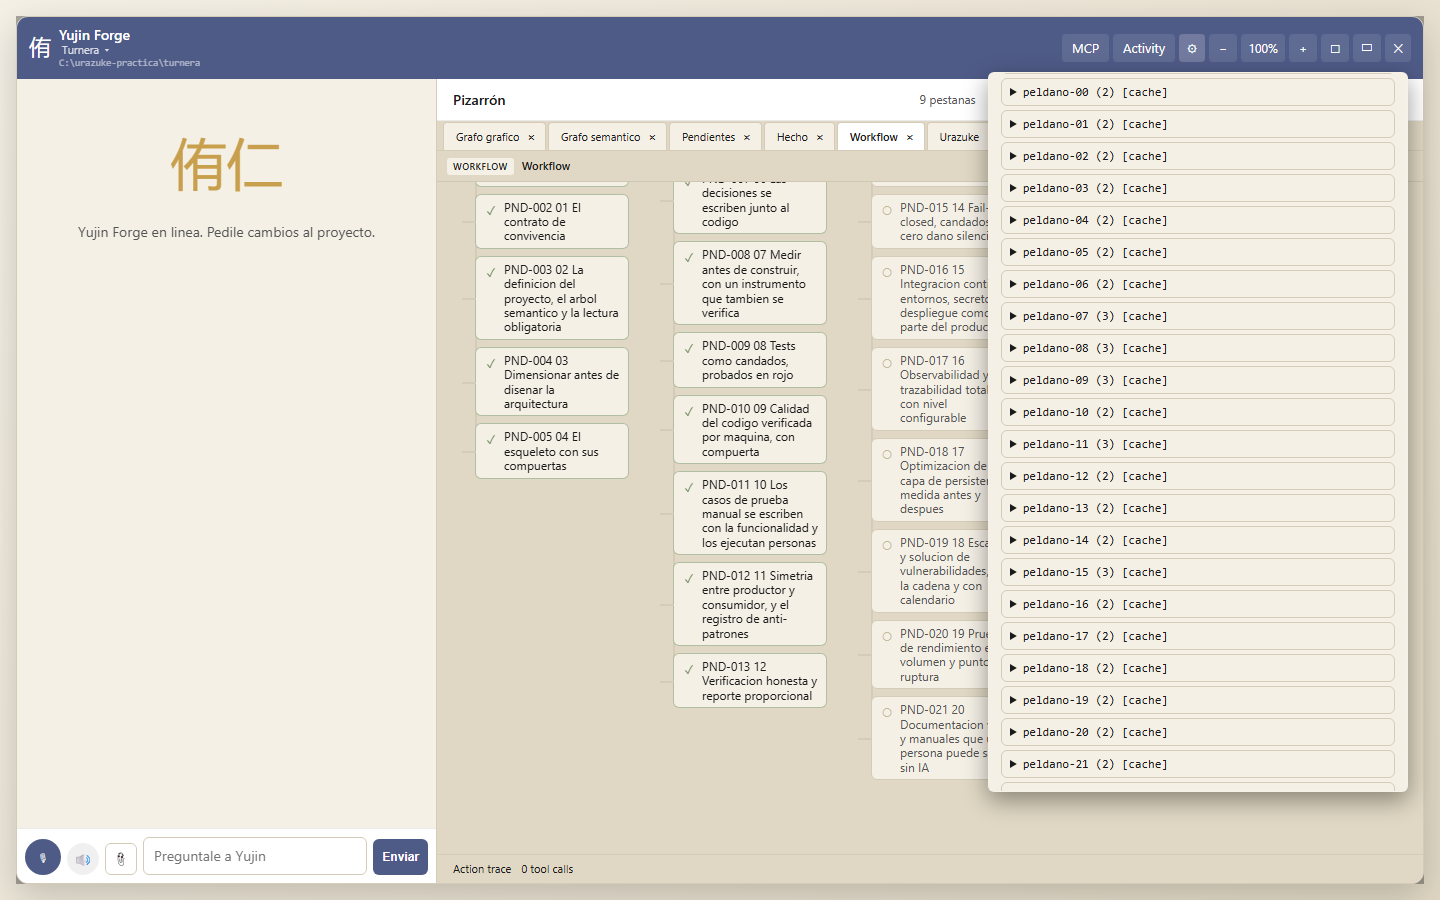Close the Hecho tab

(819, 137)
